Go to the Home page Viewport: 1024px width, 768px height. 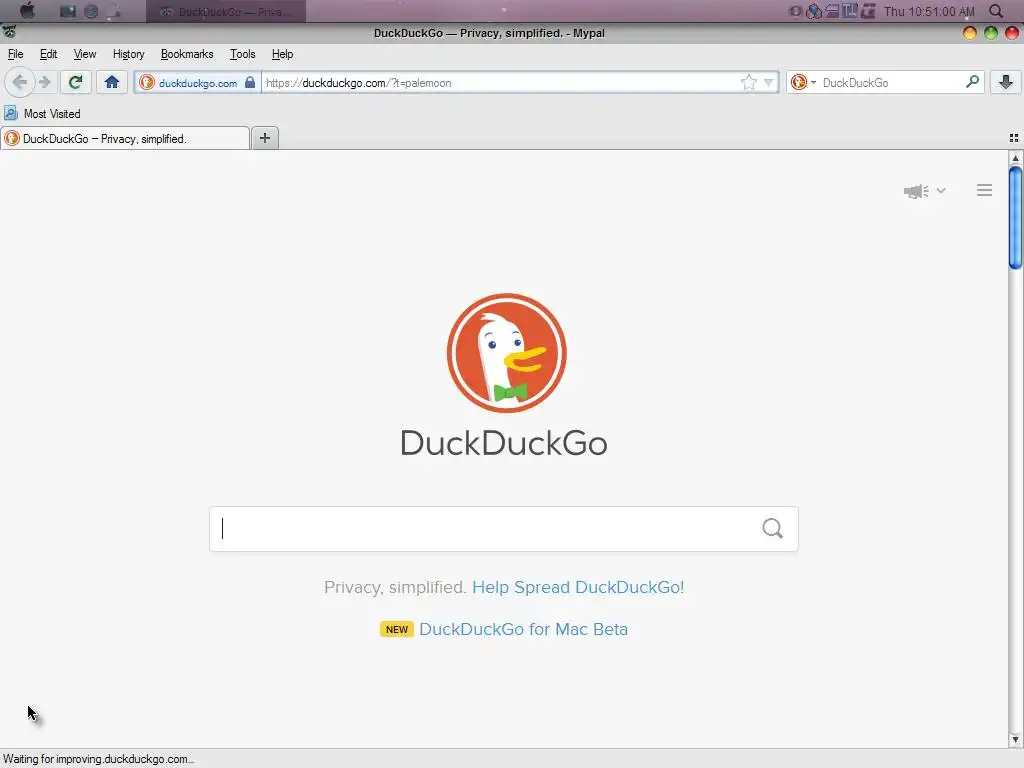(112, 82)
